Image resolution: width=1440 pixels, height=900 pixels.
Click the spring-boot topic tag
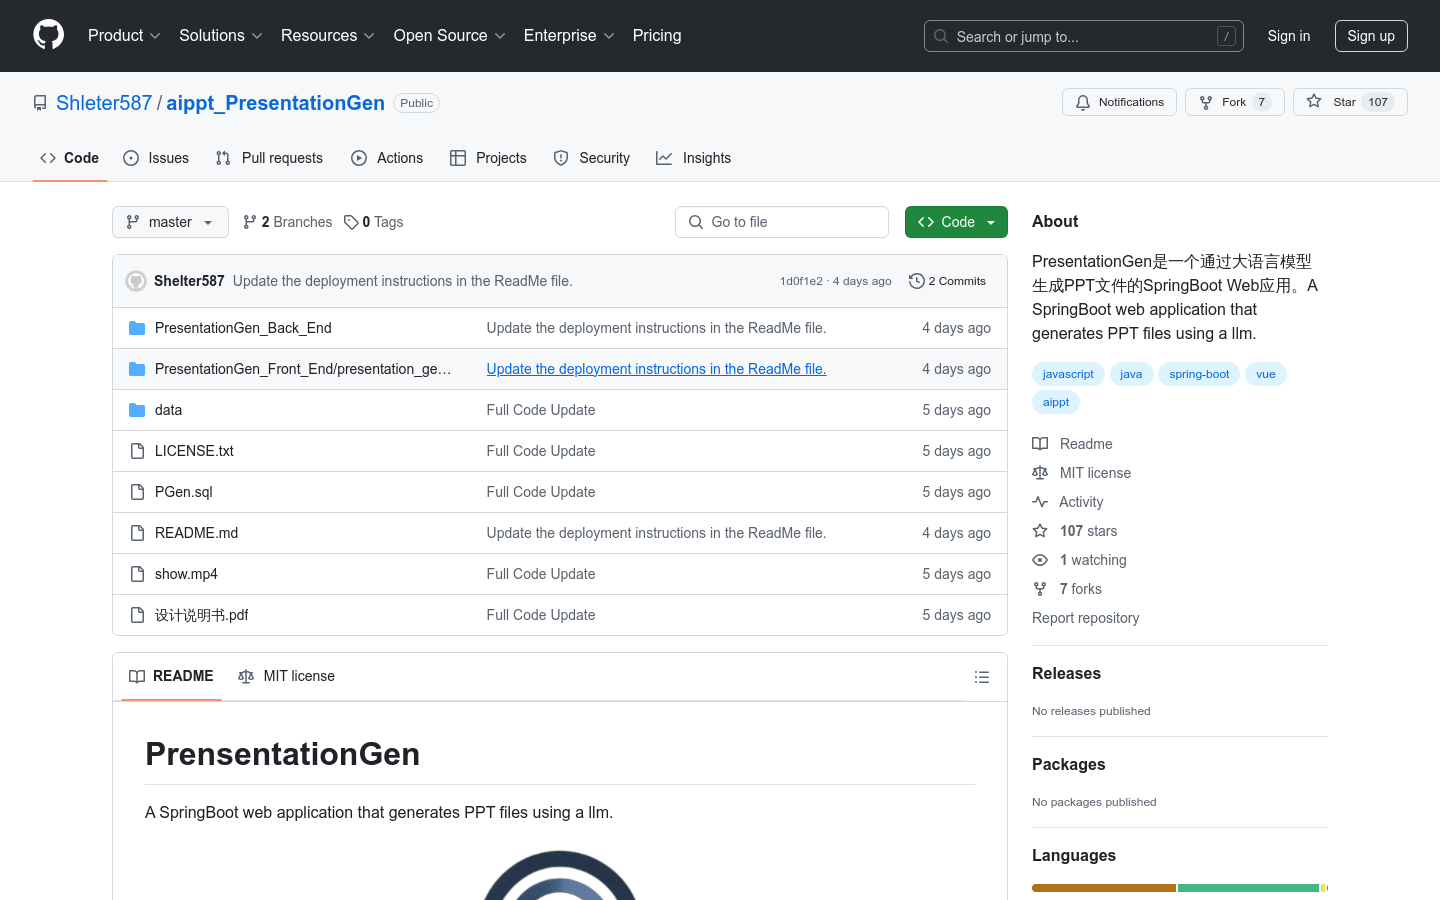point(1199,374)
